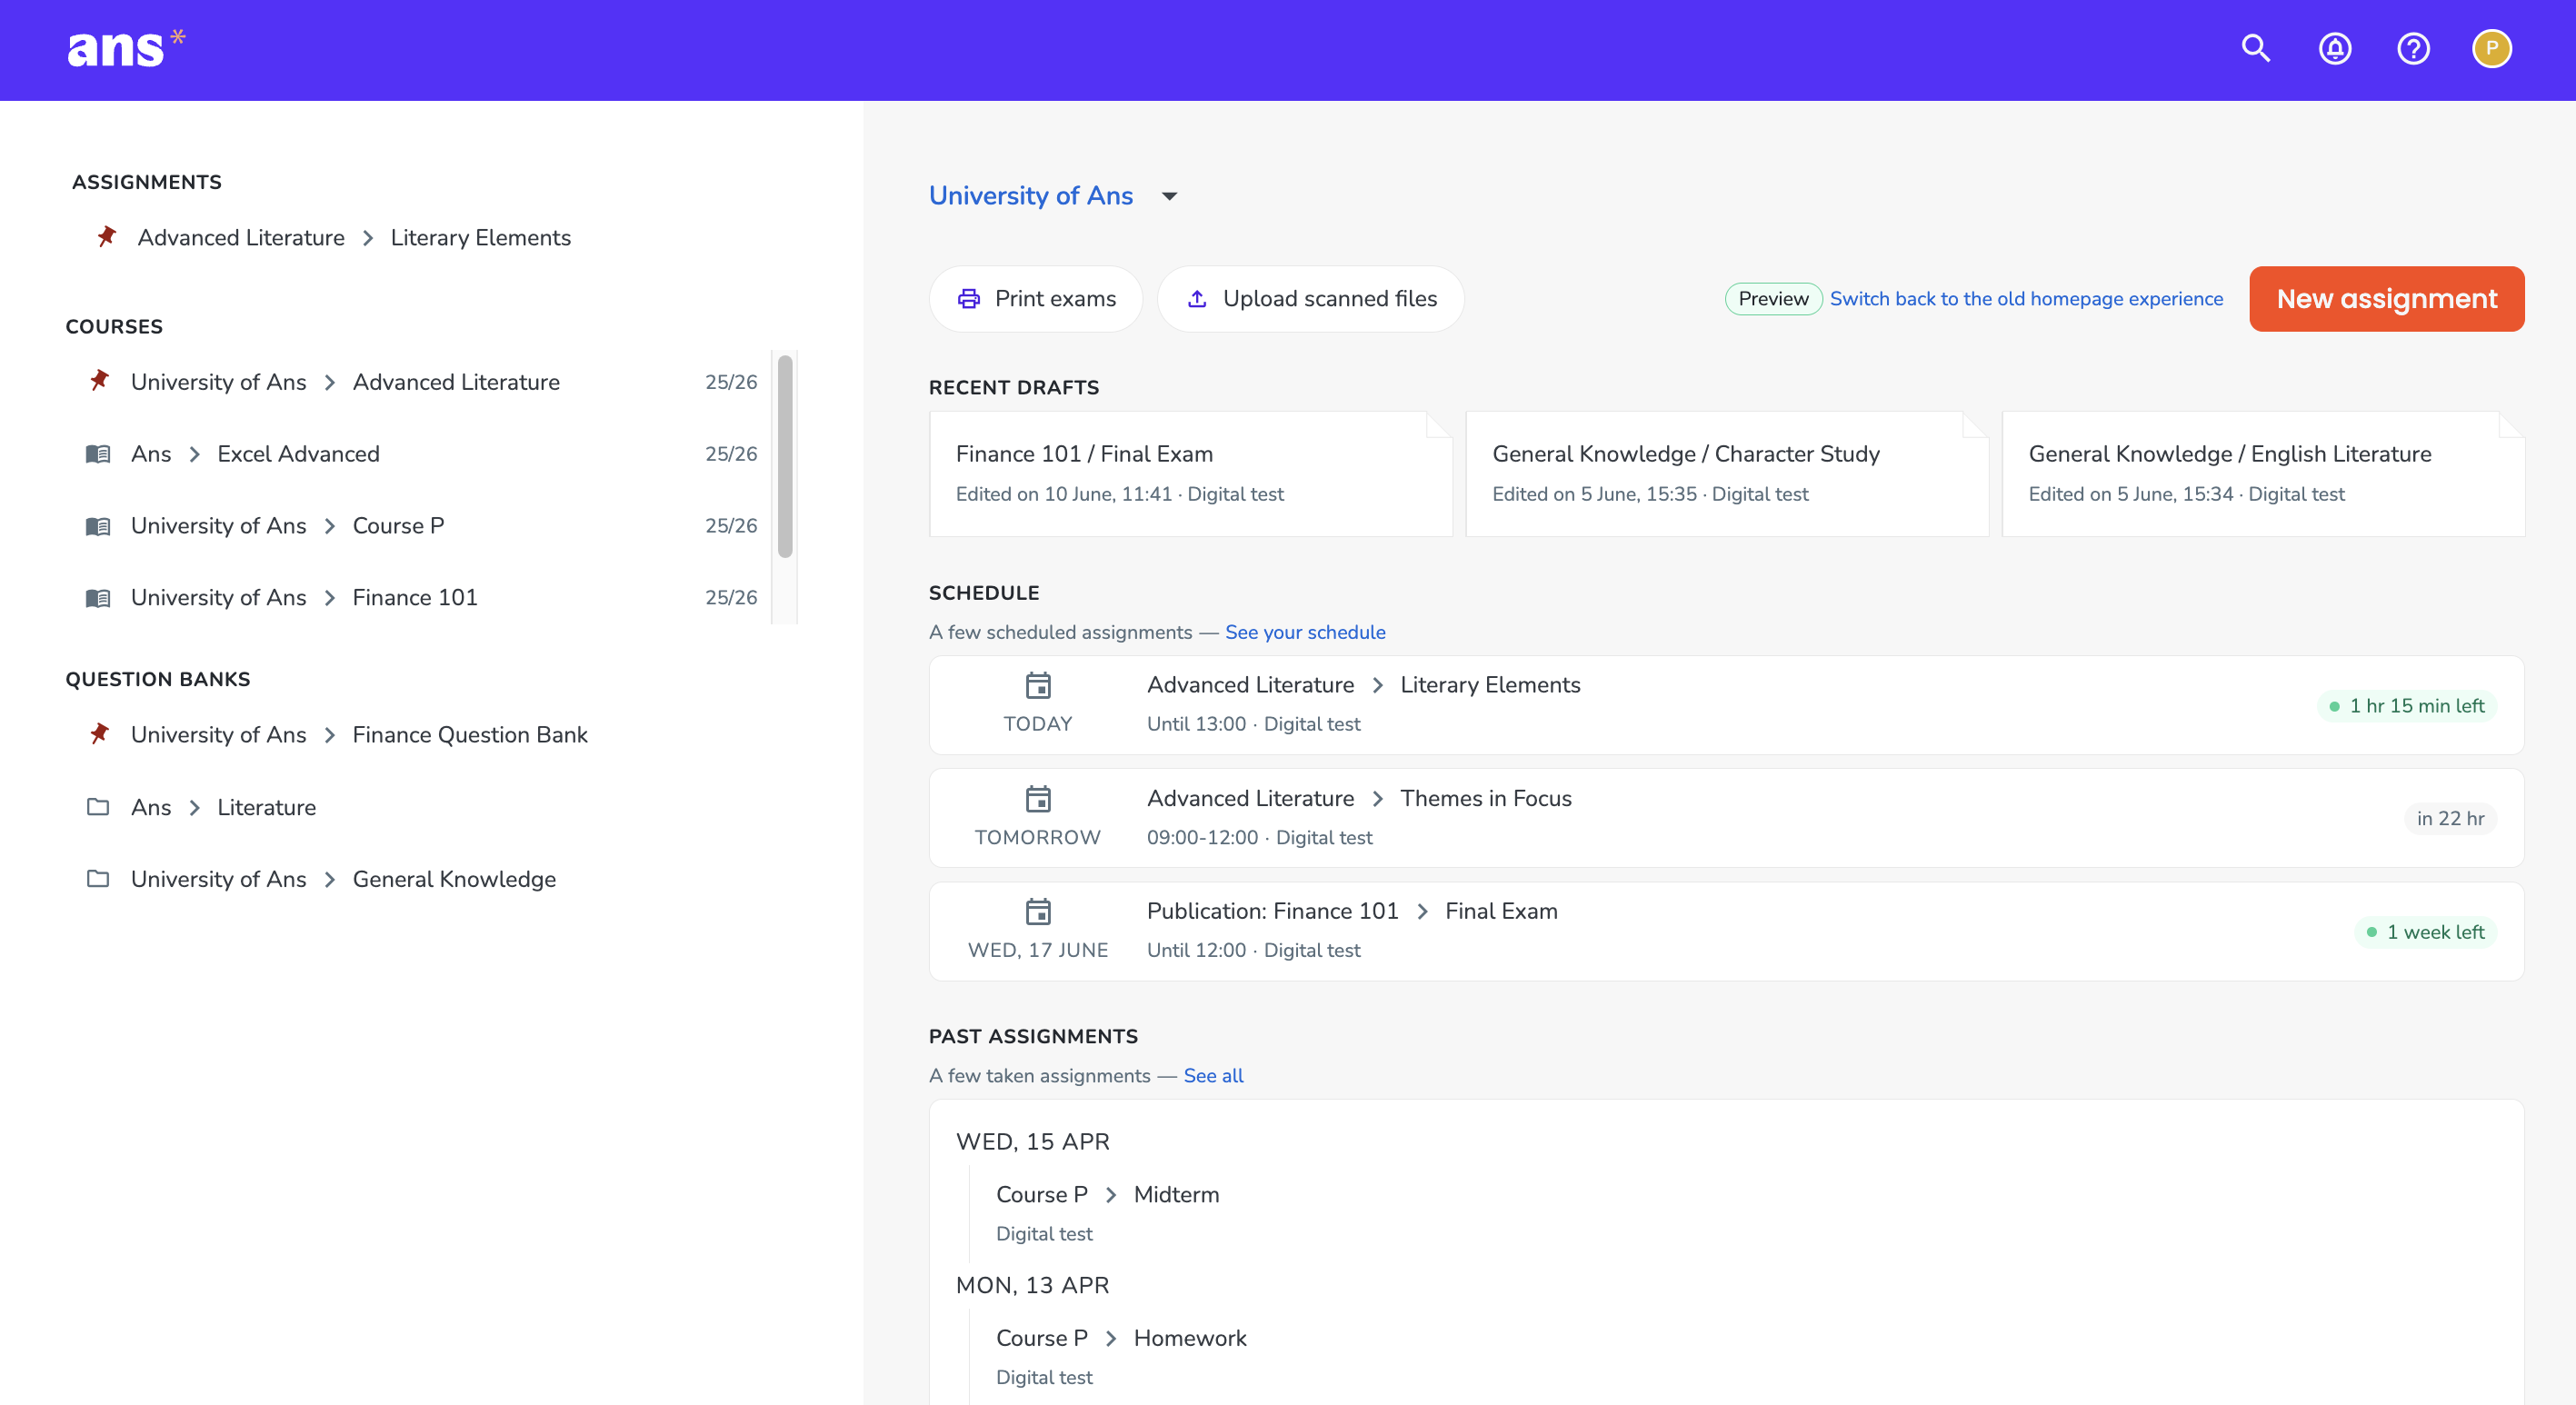Open Finance 101 / Final Exam draft card

click(1190, 474)
